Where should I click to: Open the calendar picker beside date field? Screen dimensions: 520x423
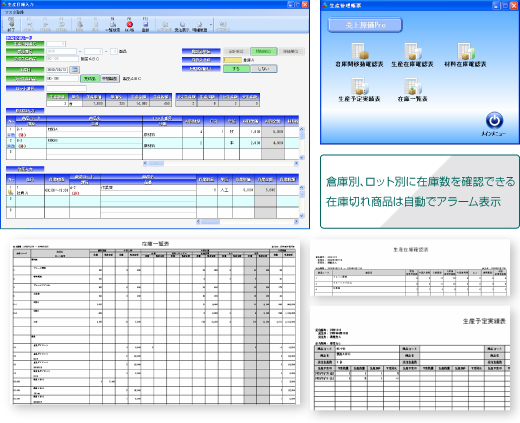pos(75,70)
